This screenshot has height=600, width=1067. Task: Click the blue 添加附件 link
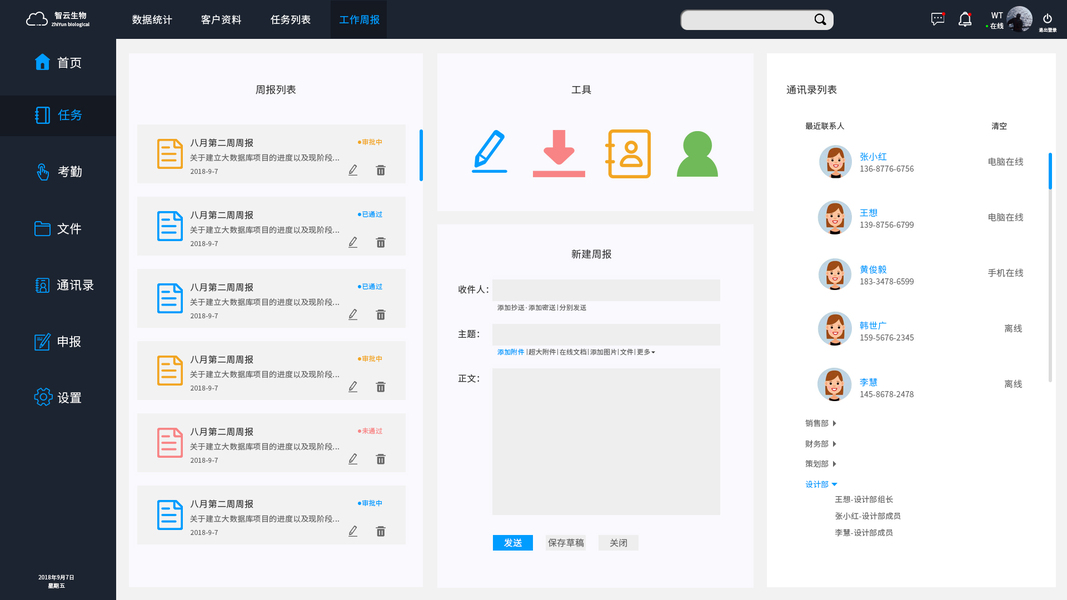tap(510, 352)
